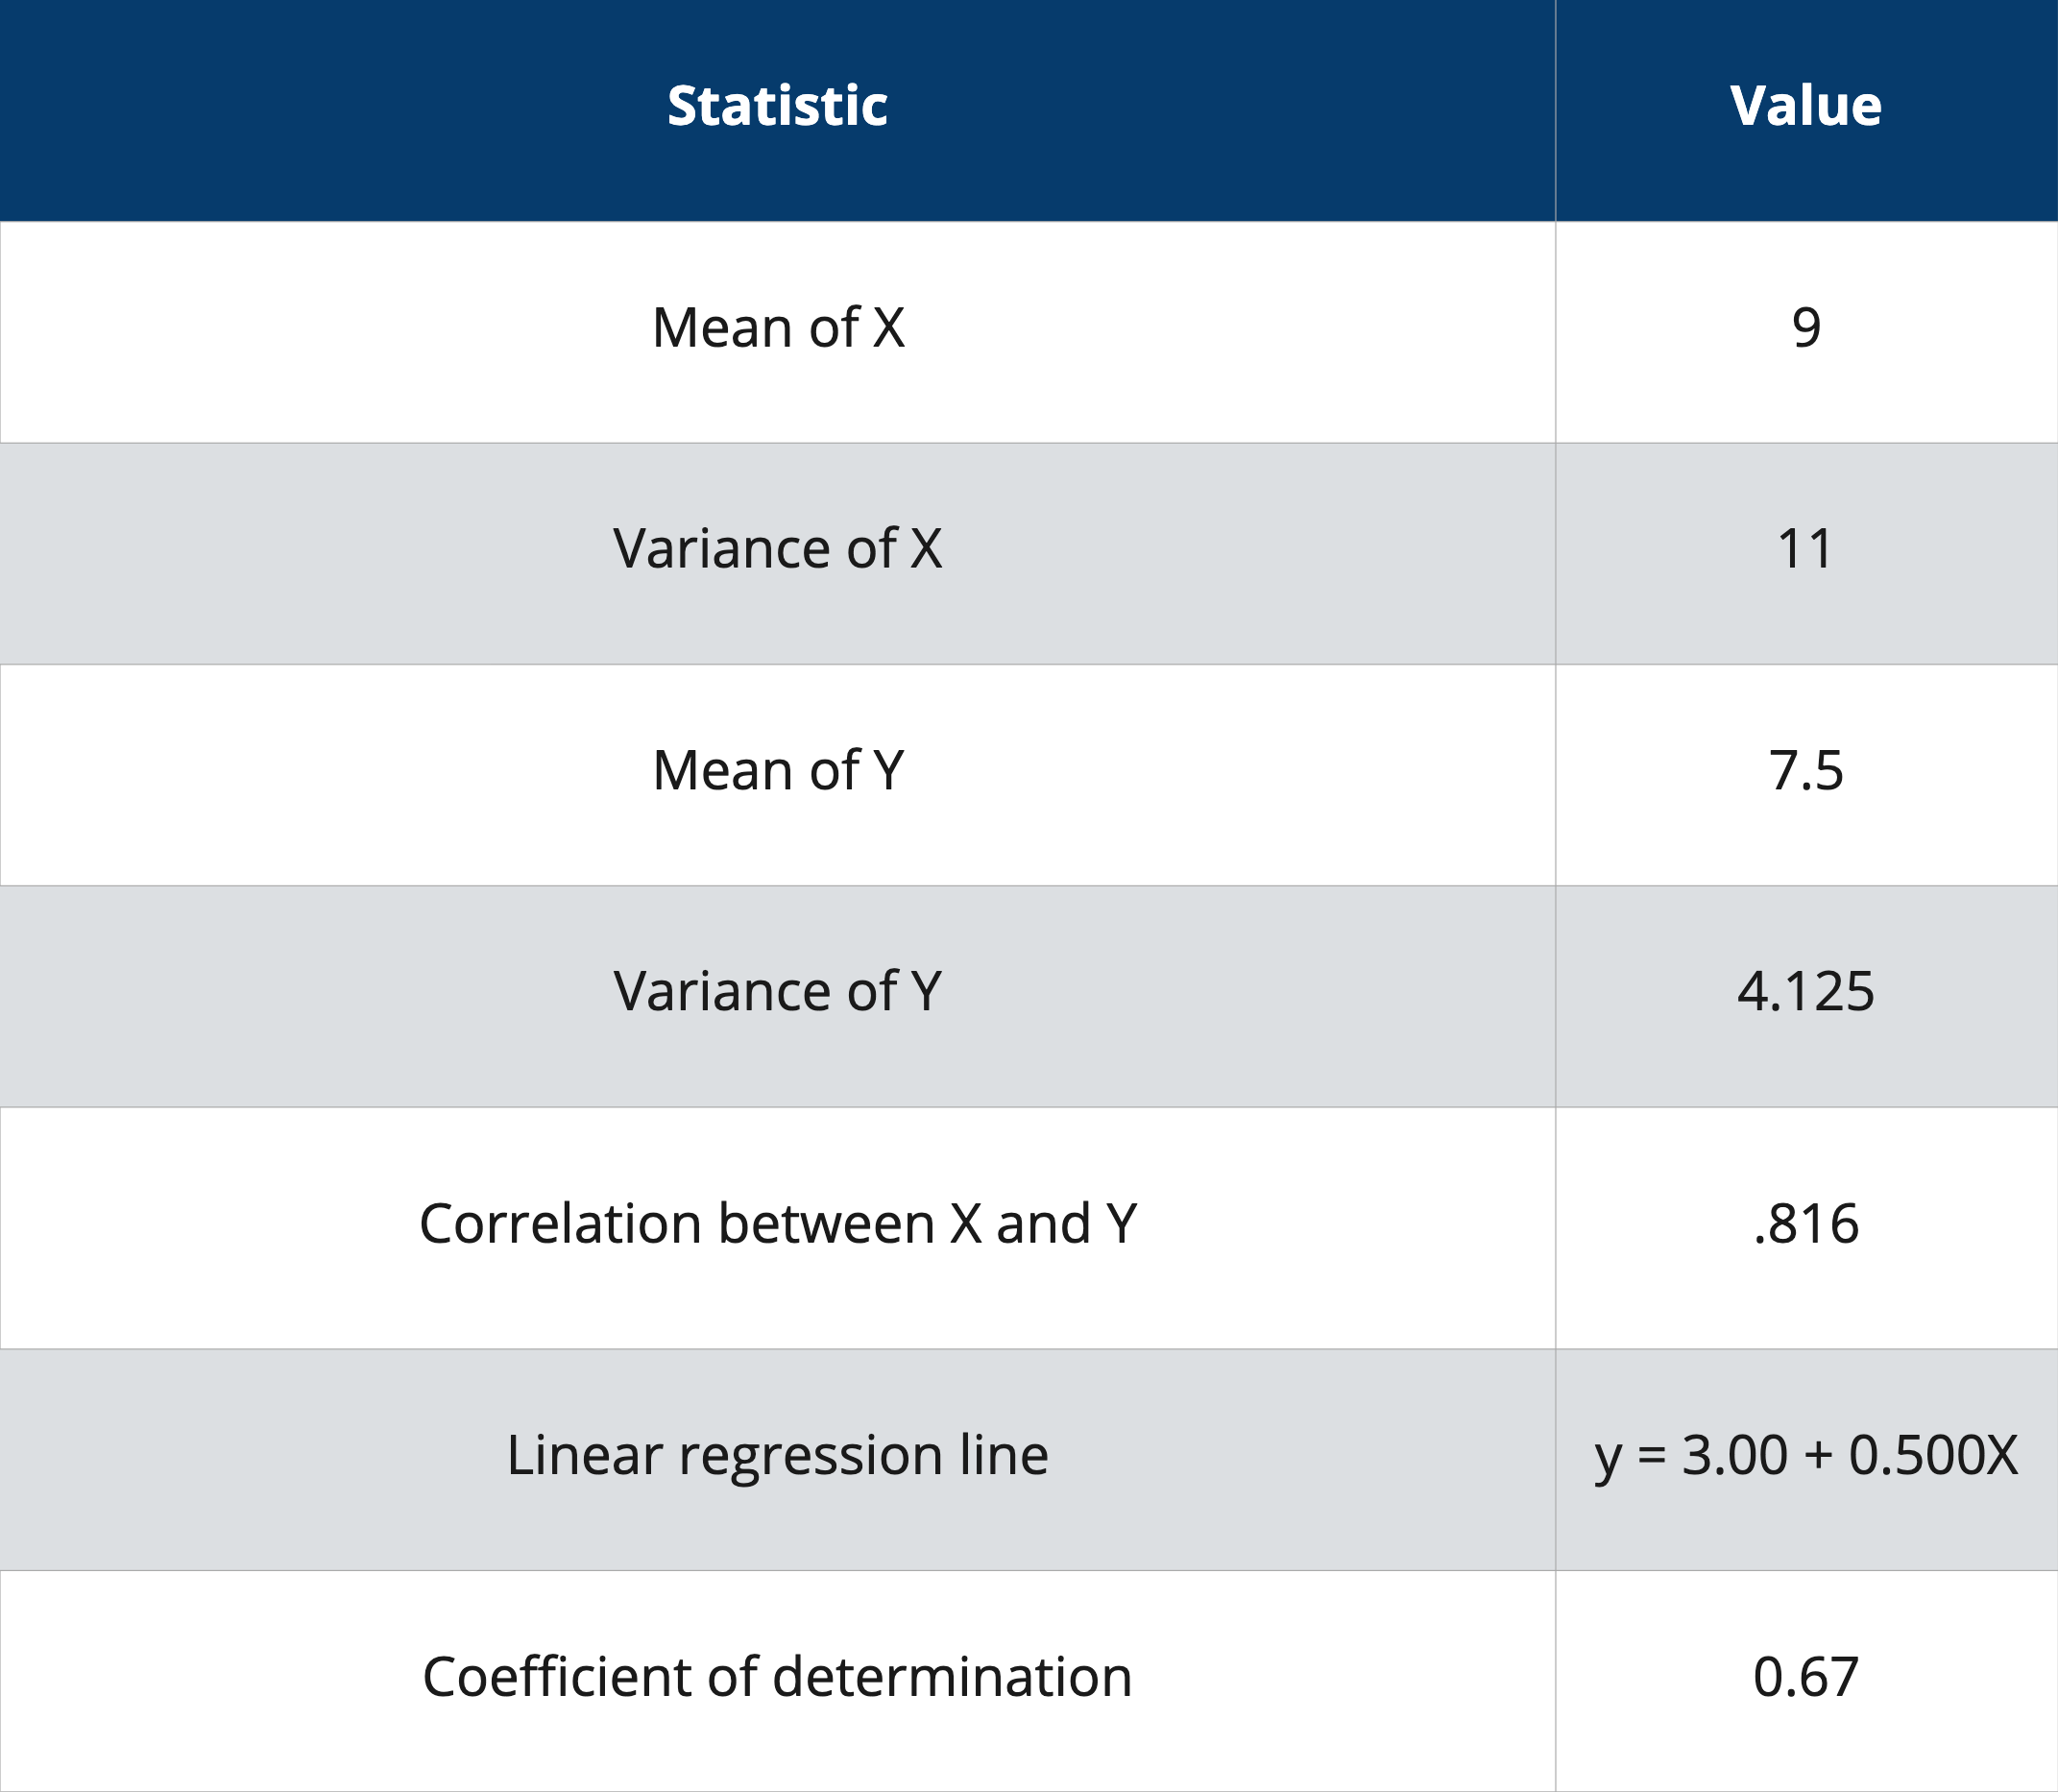Image resolution: width=2058 pixels, height=1792 pixels.
Task: Click the 3.00 intercept in the equation
Action: (1734, 1456)
